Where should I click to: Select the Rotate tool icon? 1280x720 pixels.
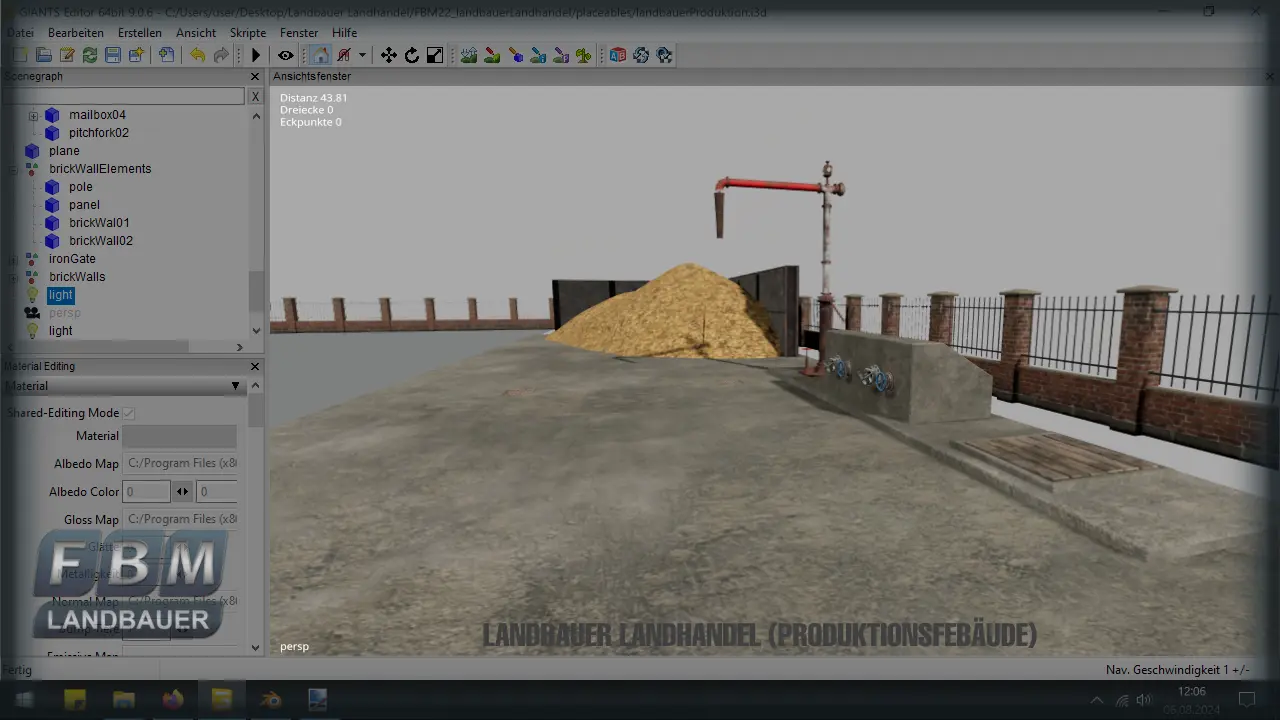pyautogui.click(x=412, y=55)
